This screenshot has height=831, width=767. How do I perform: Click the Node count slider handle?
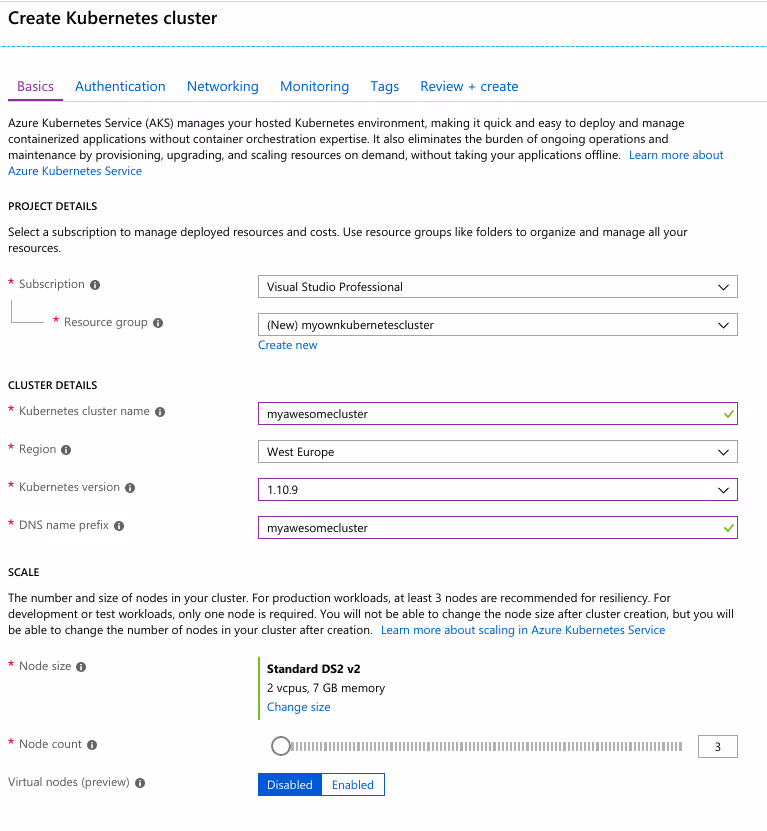point(281,746)
